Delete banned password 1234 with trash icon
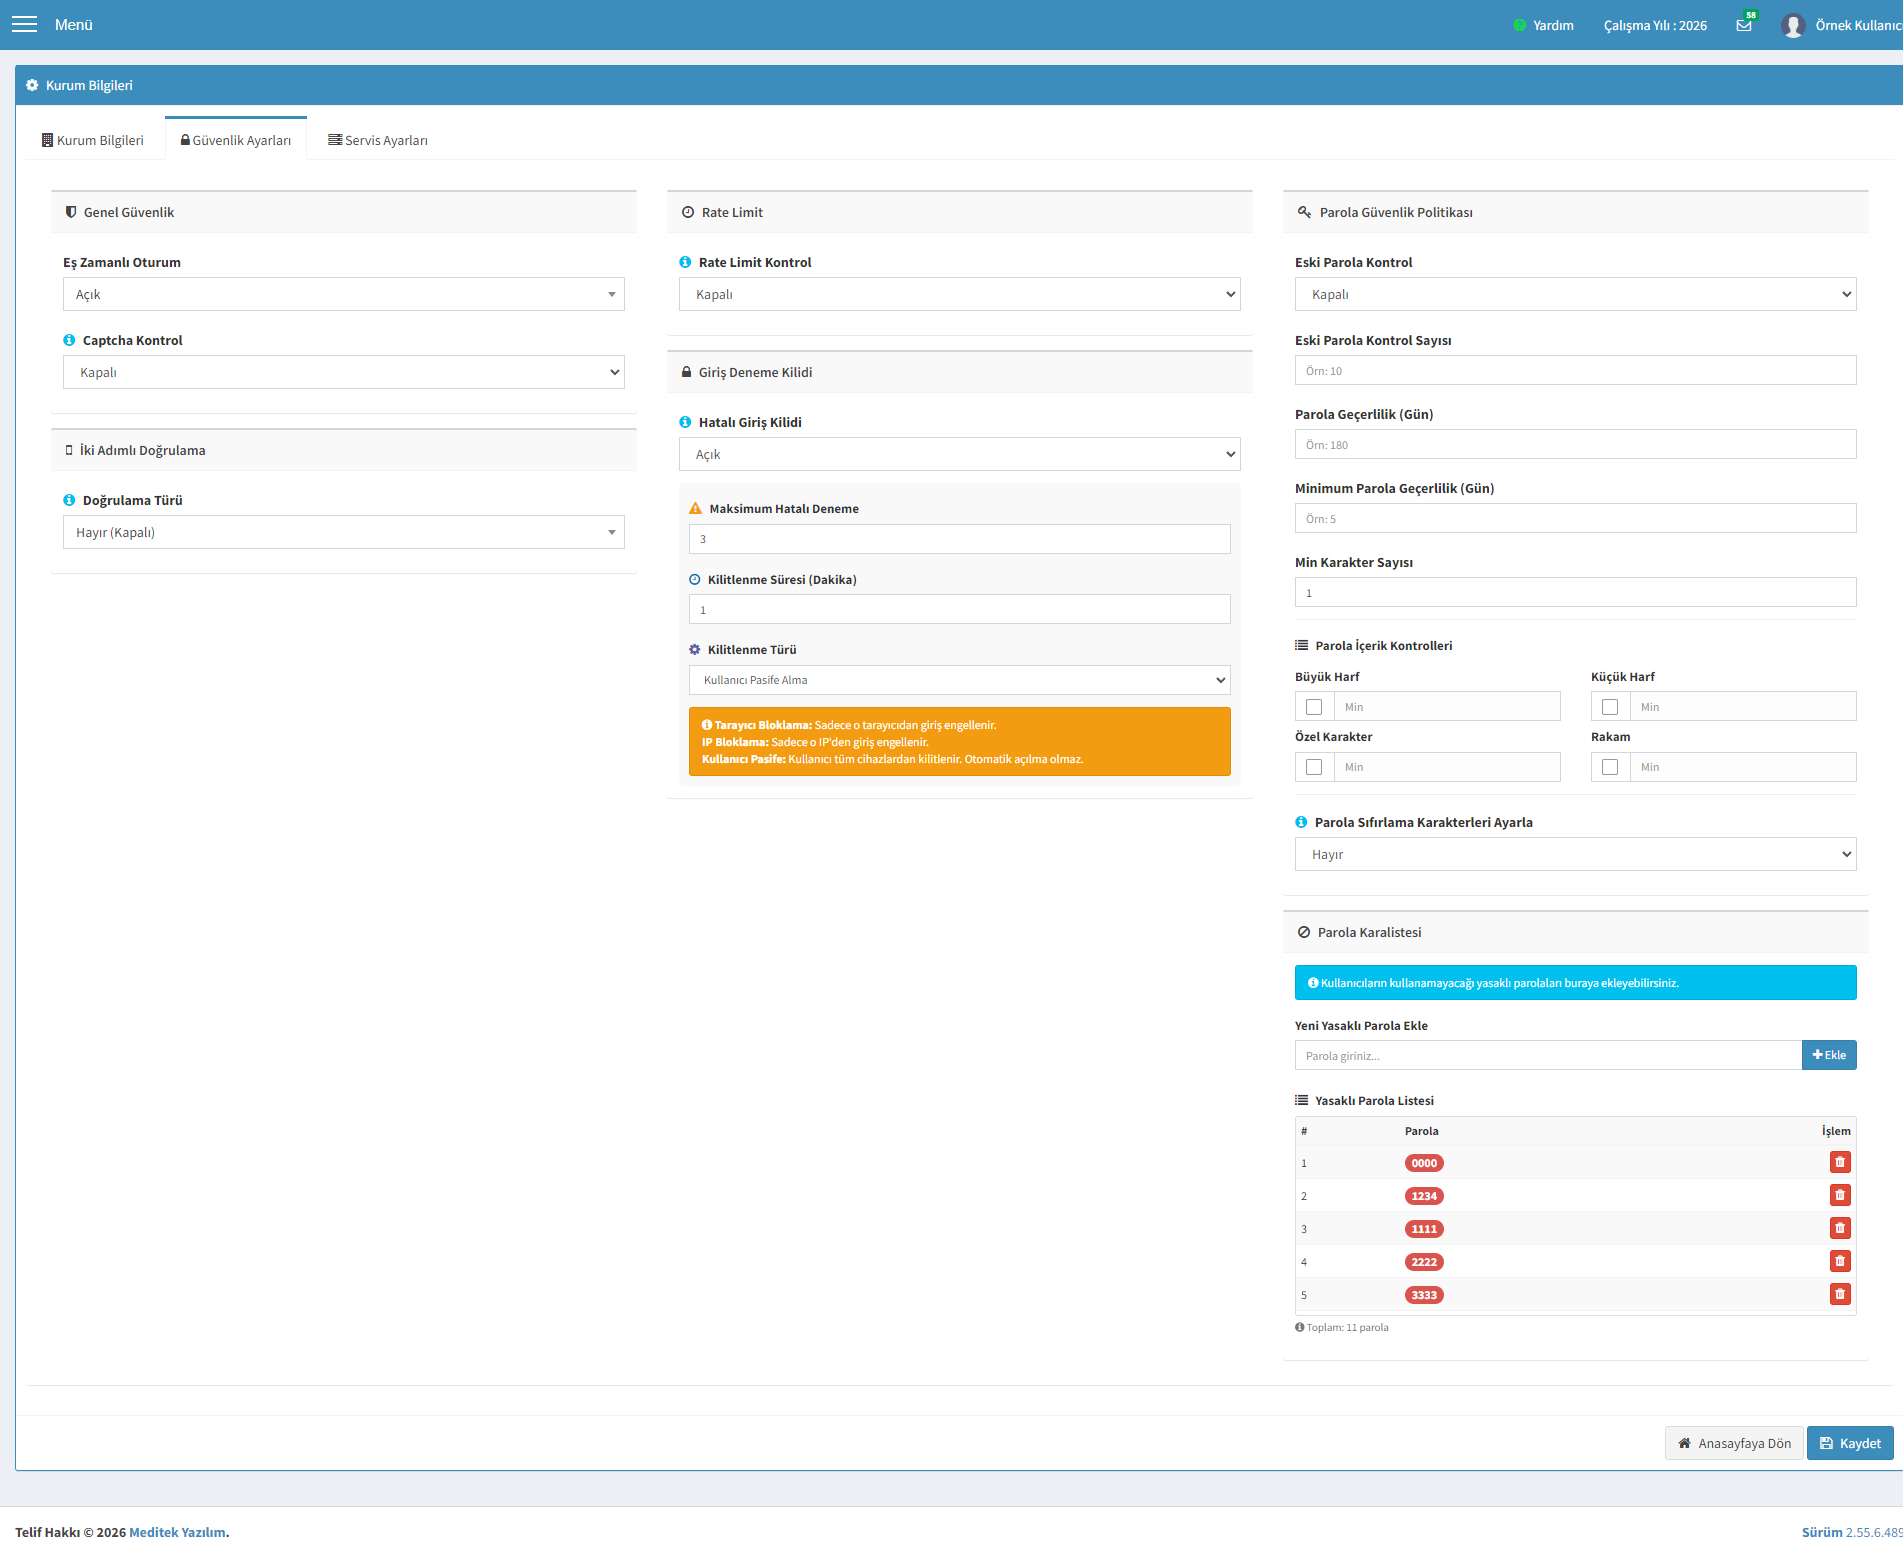This screenshot has height=1557, width=1903. pyautogui.click(x=1840, y=1195)
